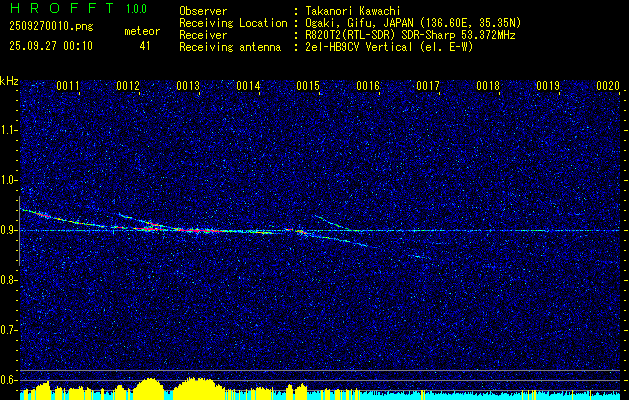Click the observer name Takanori Kawachi
The height and width of the screenshot is (400, 629).
pyautogui.click(x=353, y=11)
